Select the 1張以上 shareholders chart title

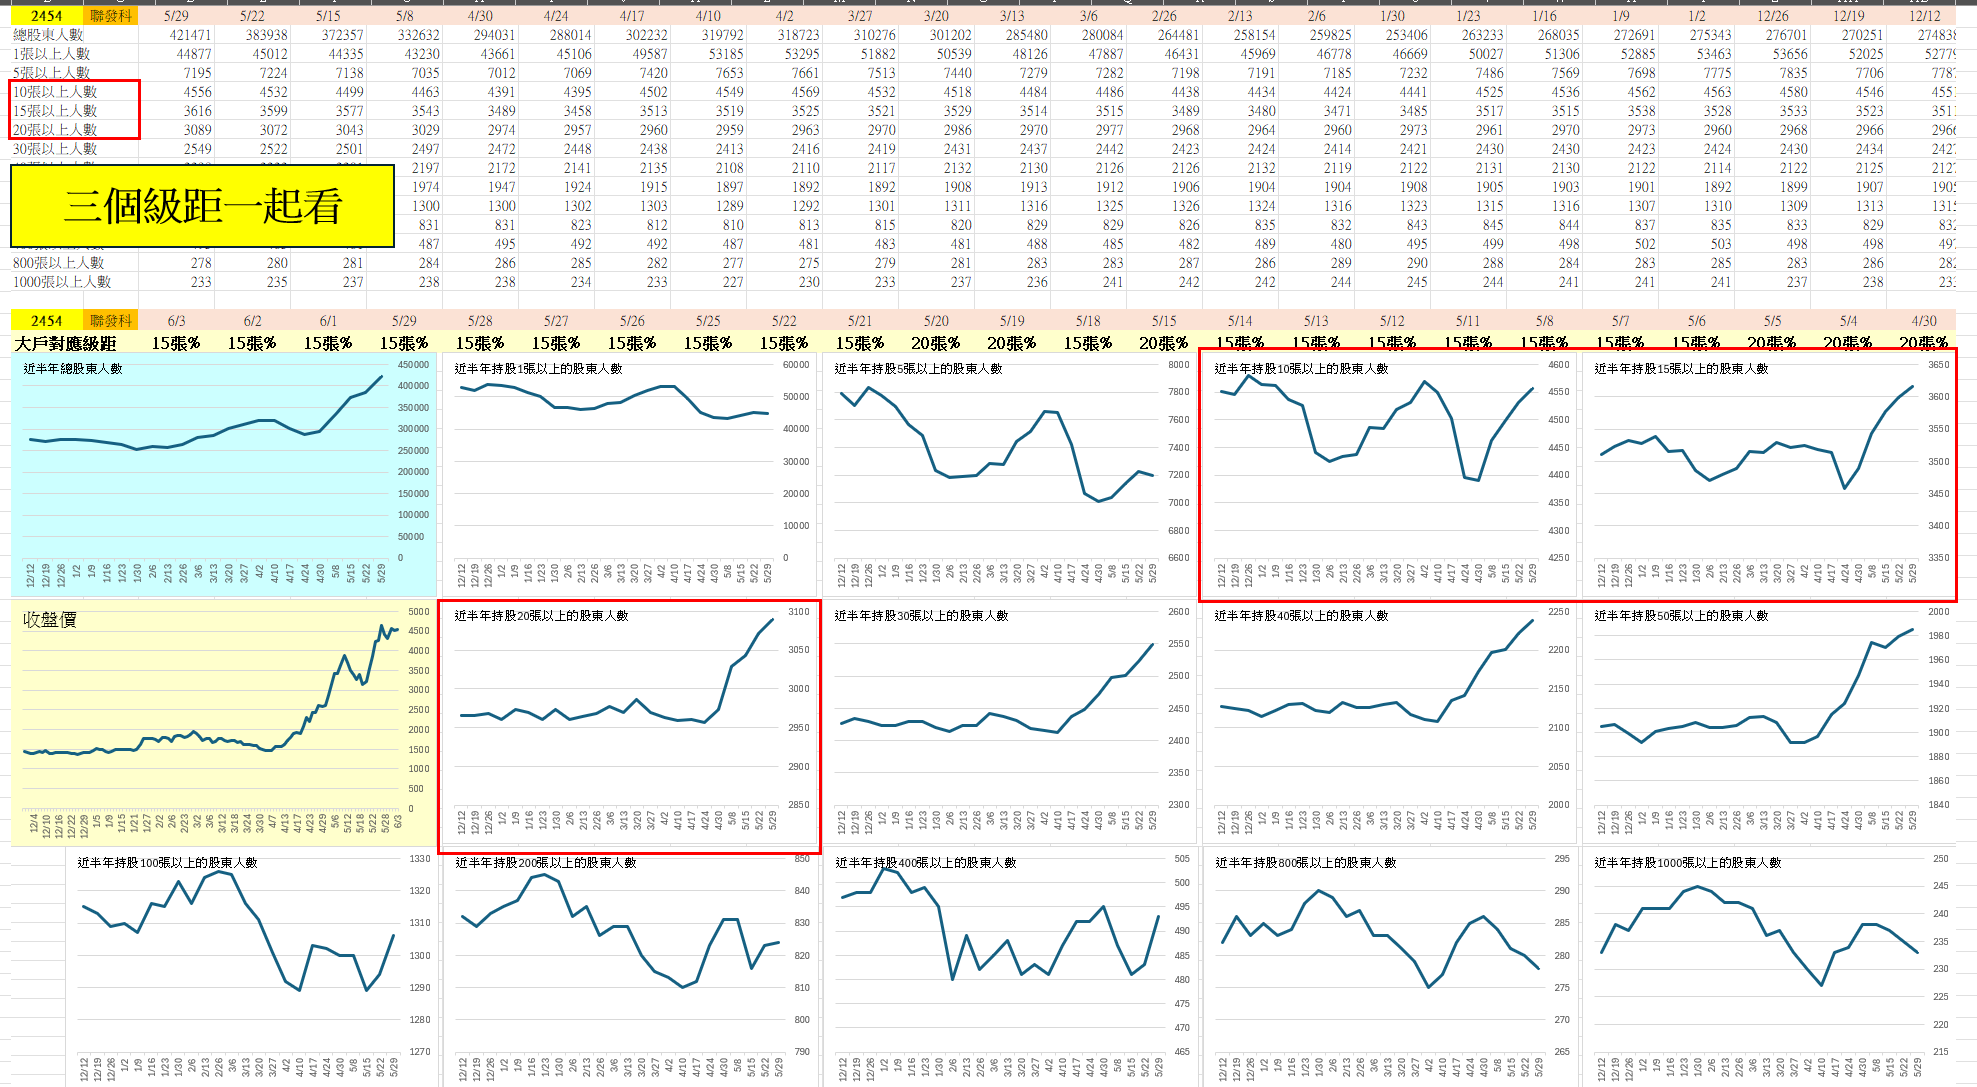[x=538, y=369]
